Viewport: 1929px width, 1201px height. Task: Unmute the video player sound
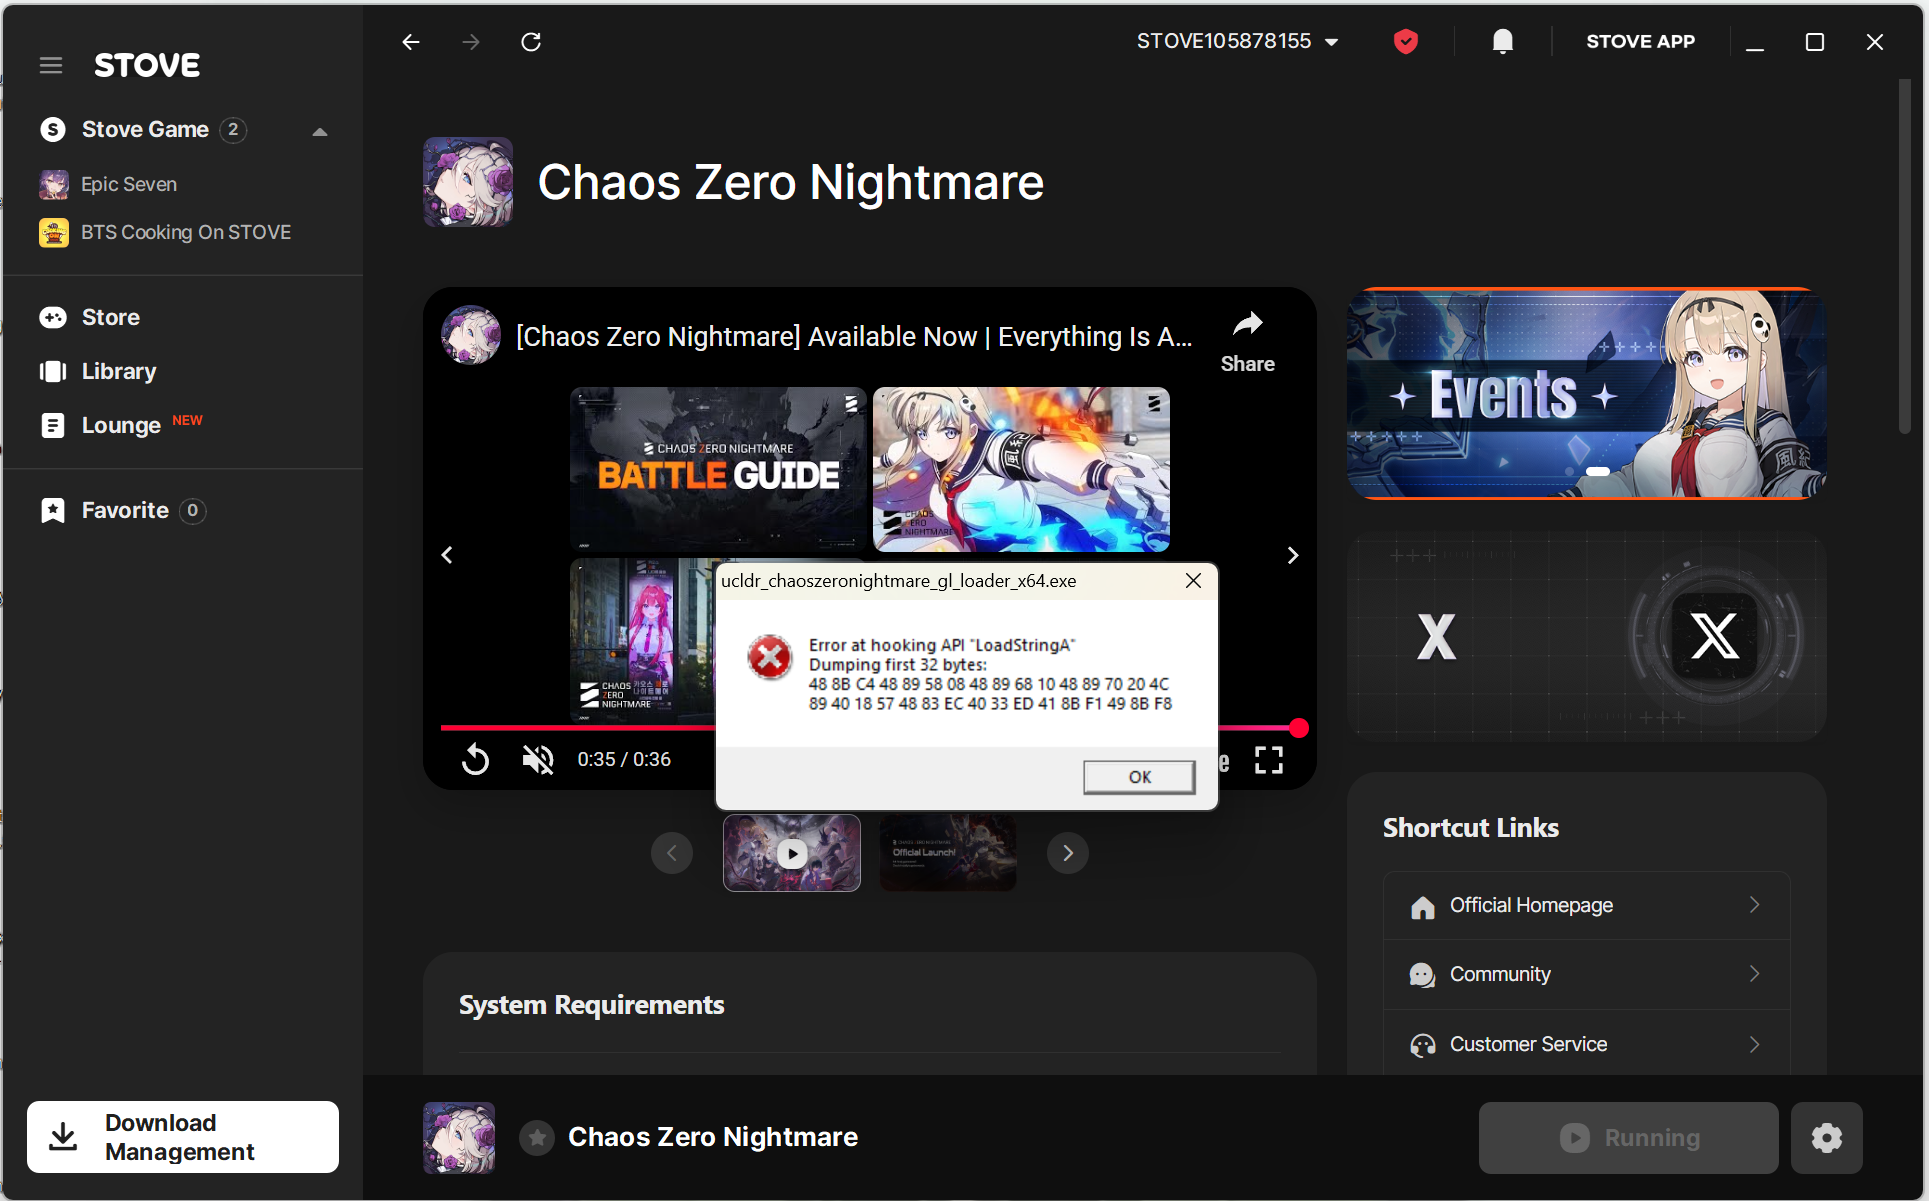pyautogui.click(x=538, y=760)
